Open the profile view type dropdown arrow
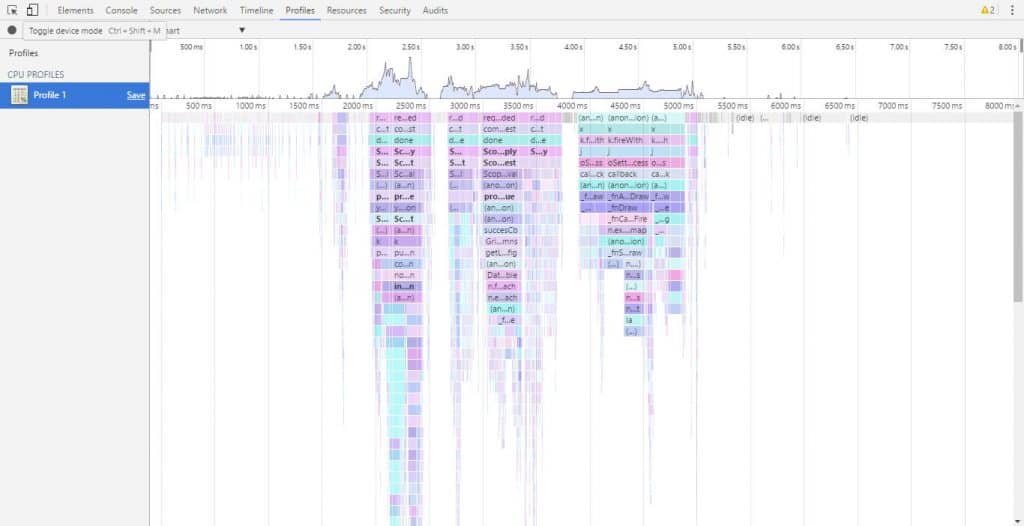Image resolution: width=1024 pixels, height=526 pixels. pos(242,30)
